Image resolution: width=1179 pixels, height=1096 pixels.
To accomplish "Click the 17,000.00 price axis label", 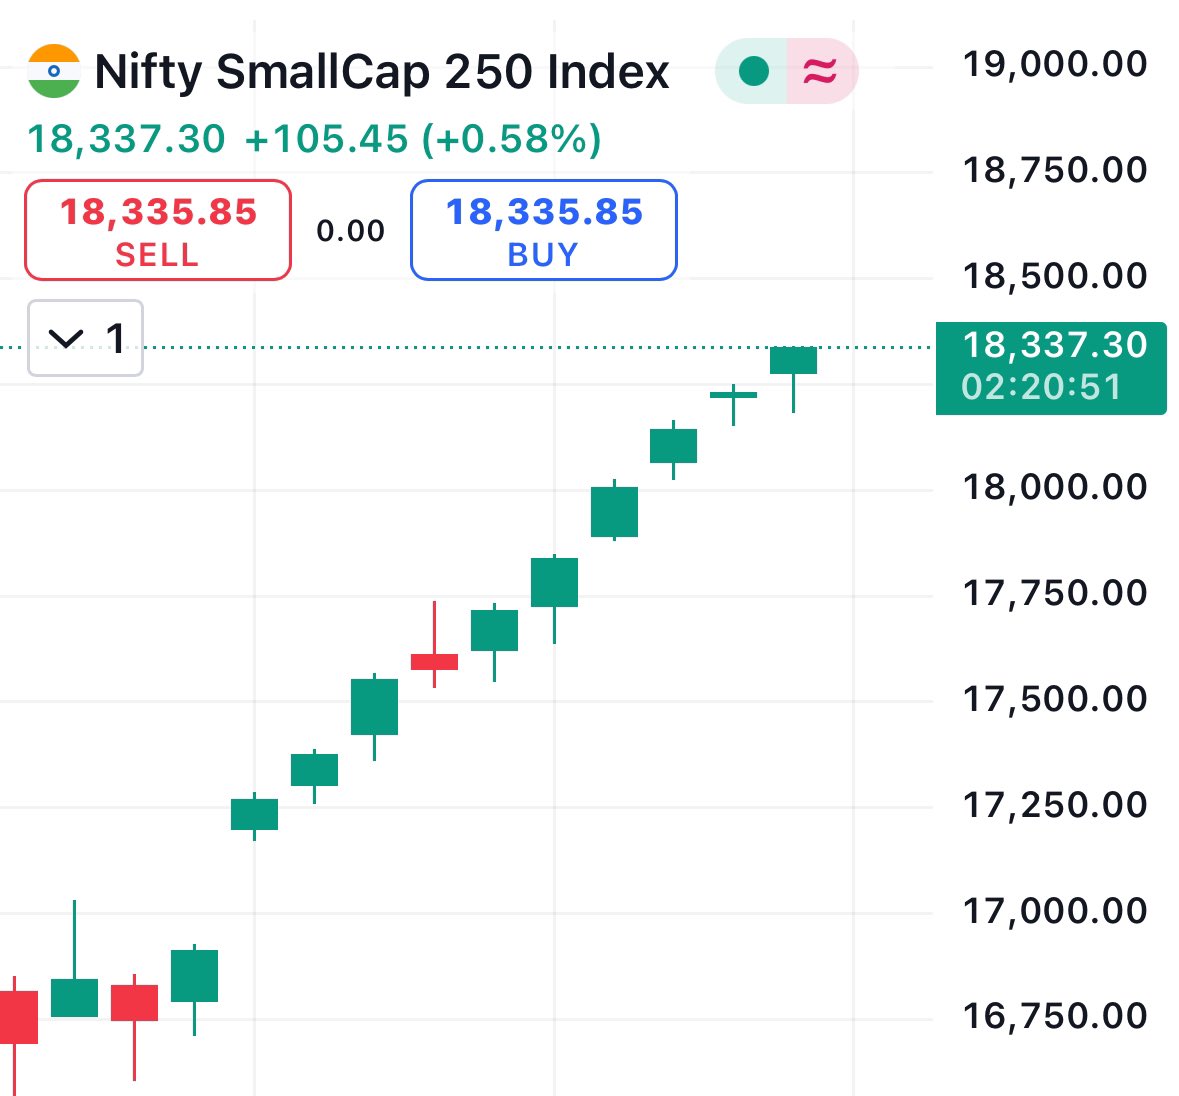I will coord(1054,911).
